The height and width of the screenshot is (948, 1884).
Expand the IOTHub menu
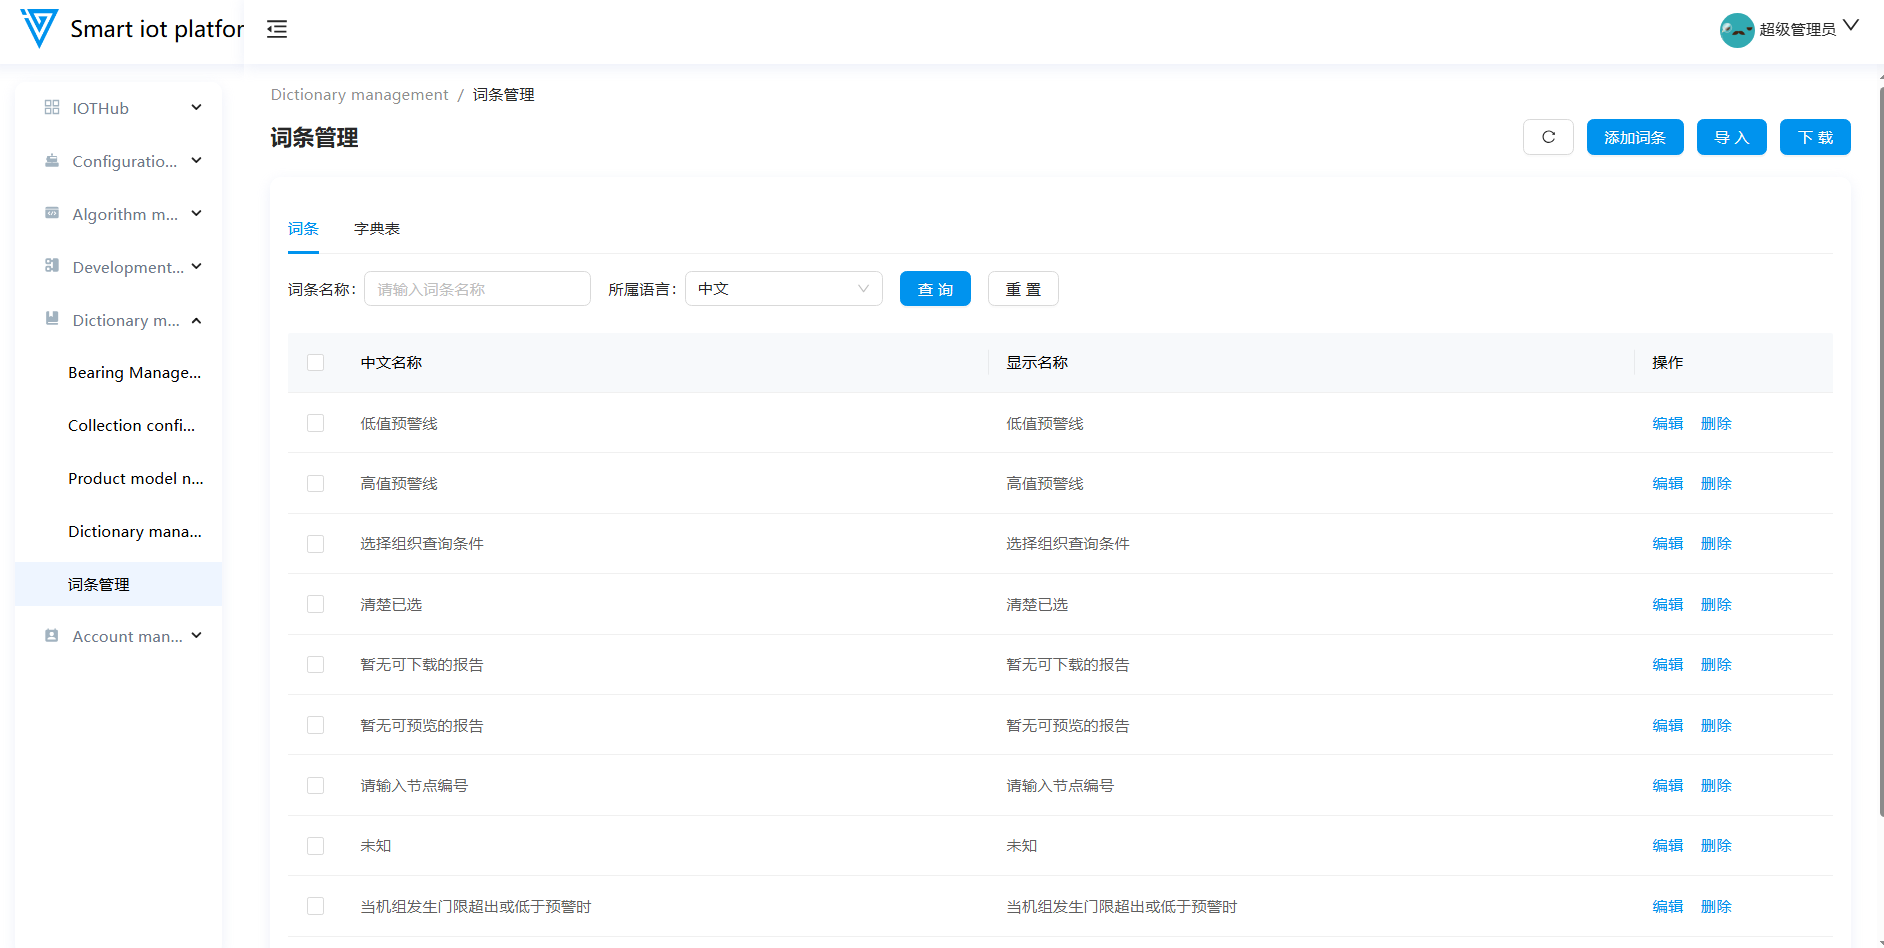[197, 107]
